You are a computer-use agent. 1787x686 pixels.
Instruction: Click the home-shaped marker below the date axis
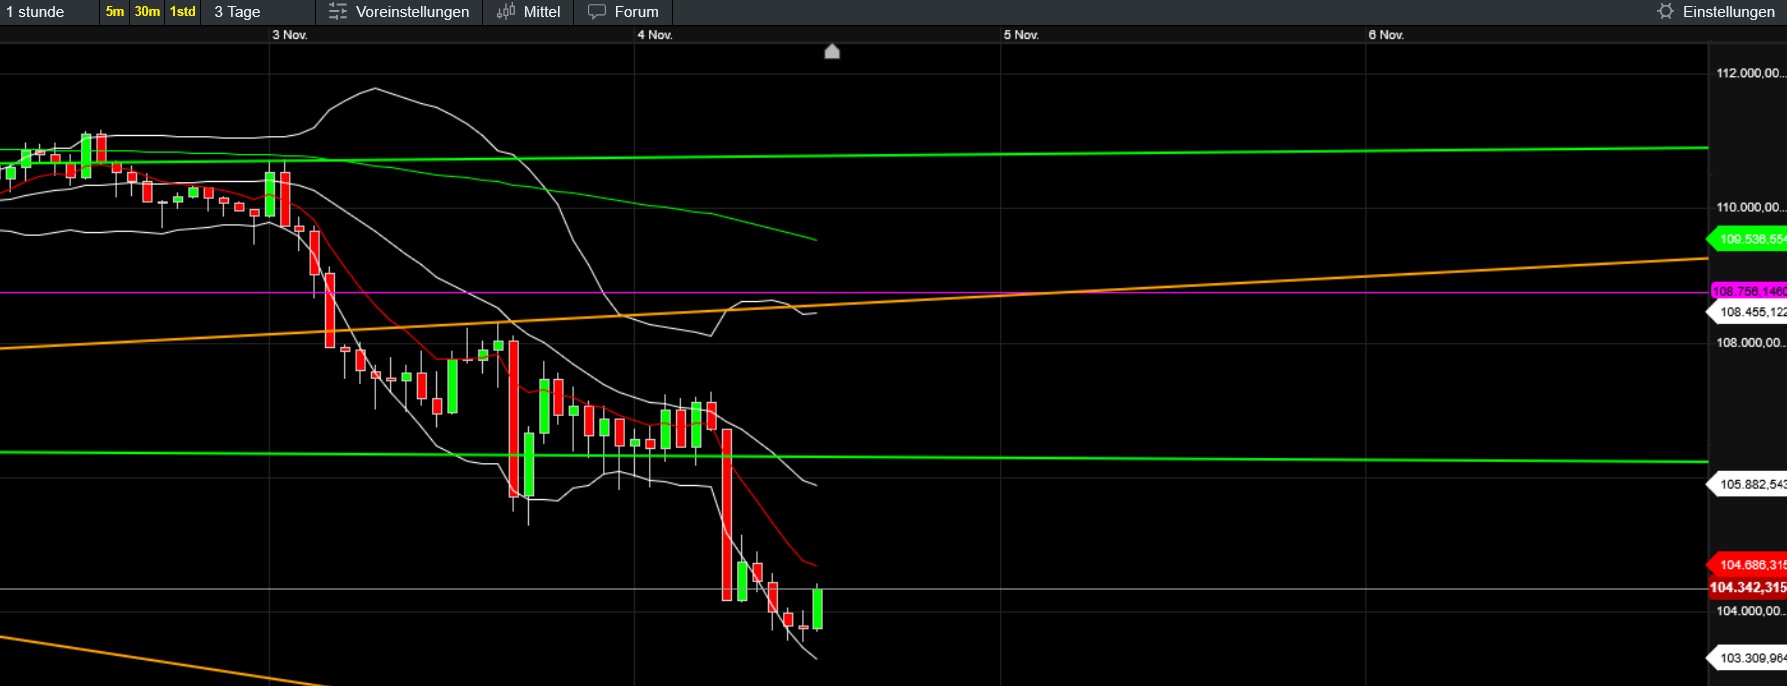[x=832, y=51]
